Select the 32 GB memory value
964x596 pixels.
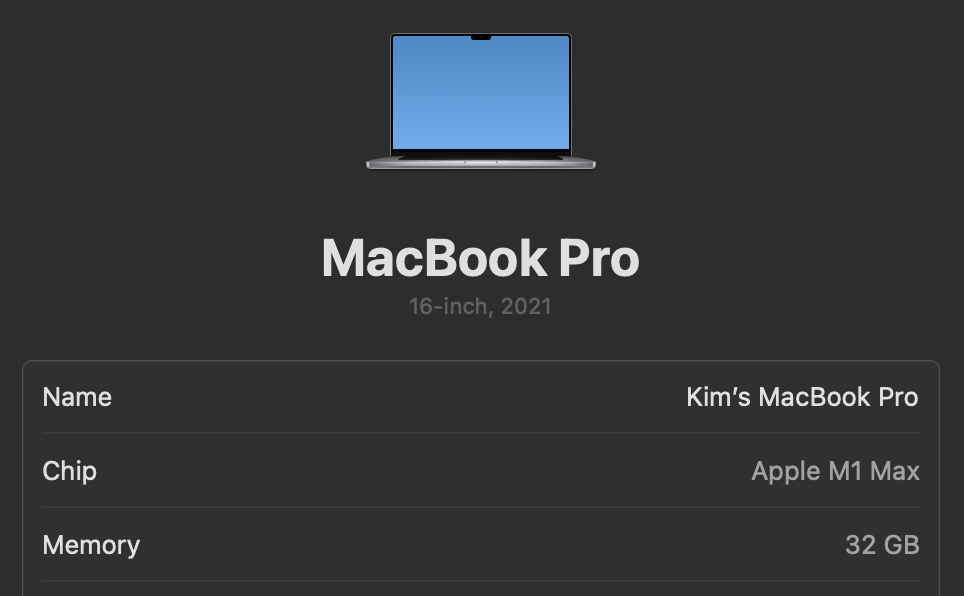(x=882, y=545)
